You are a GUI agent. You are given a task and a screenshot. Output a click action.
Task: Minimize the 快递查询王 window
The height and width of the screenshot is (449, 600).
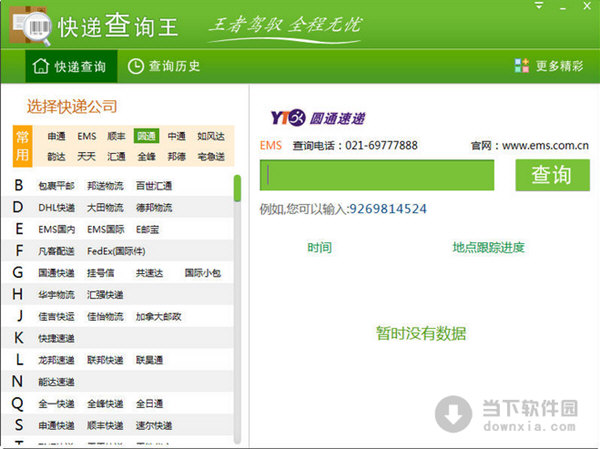pos(563,7)
